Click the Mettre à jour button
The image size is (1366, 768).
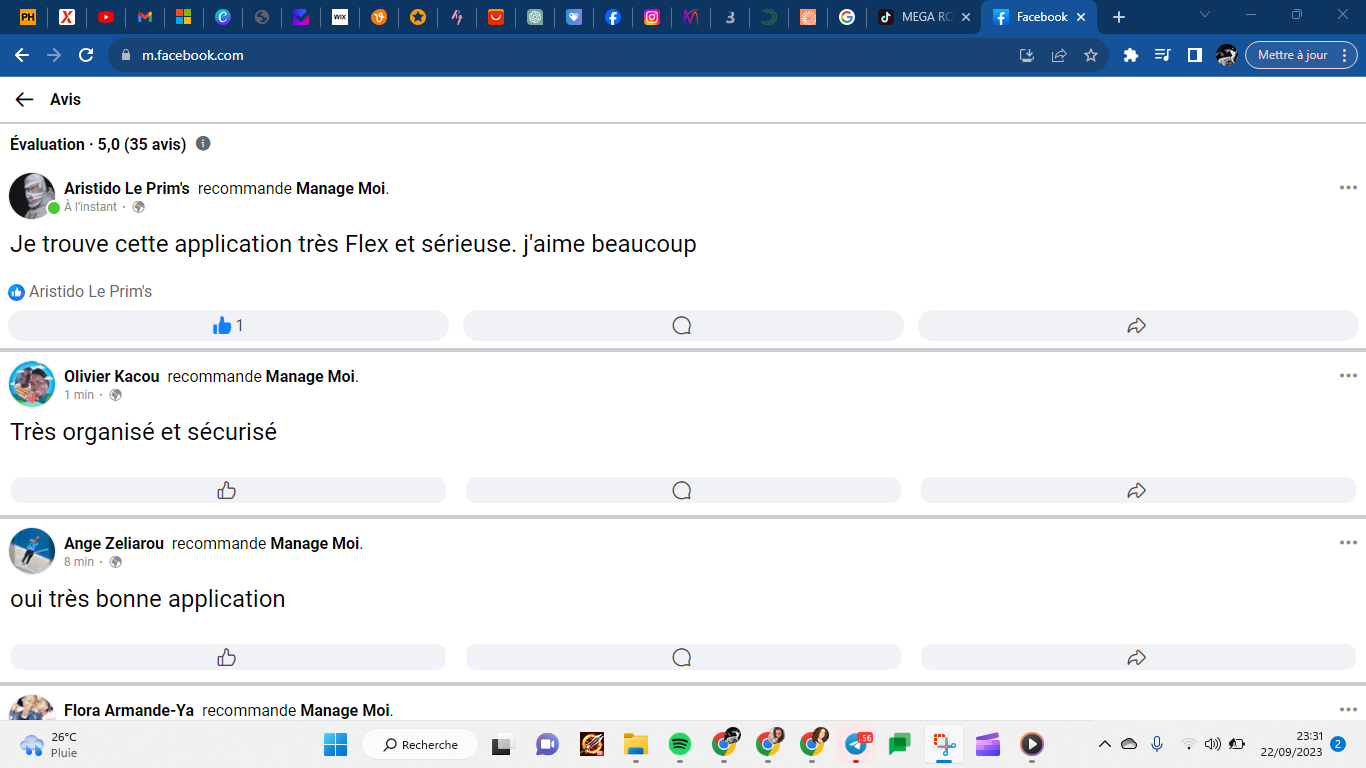coord(1292,55)
